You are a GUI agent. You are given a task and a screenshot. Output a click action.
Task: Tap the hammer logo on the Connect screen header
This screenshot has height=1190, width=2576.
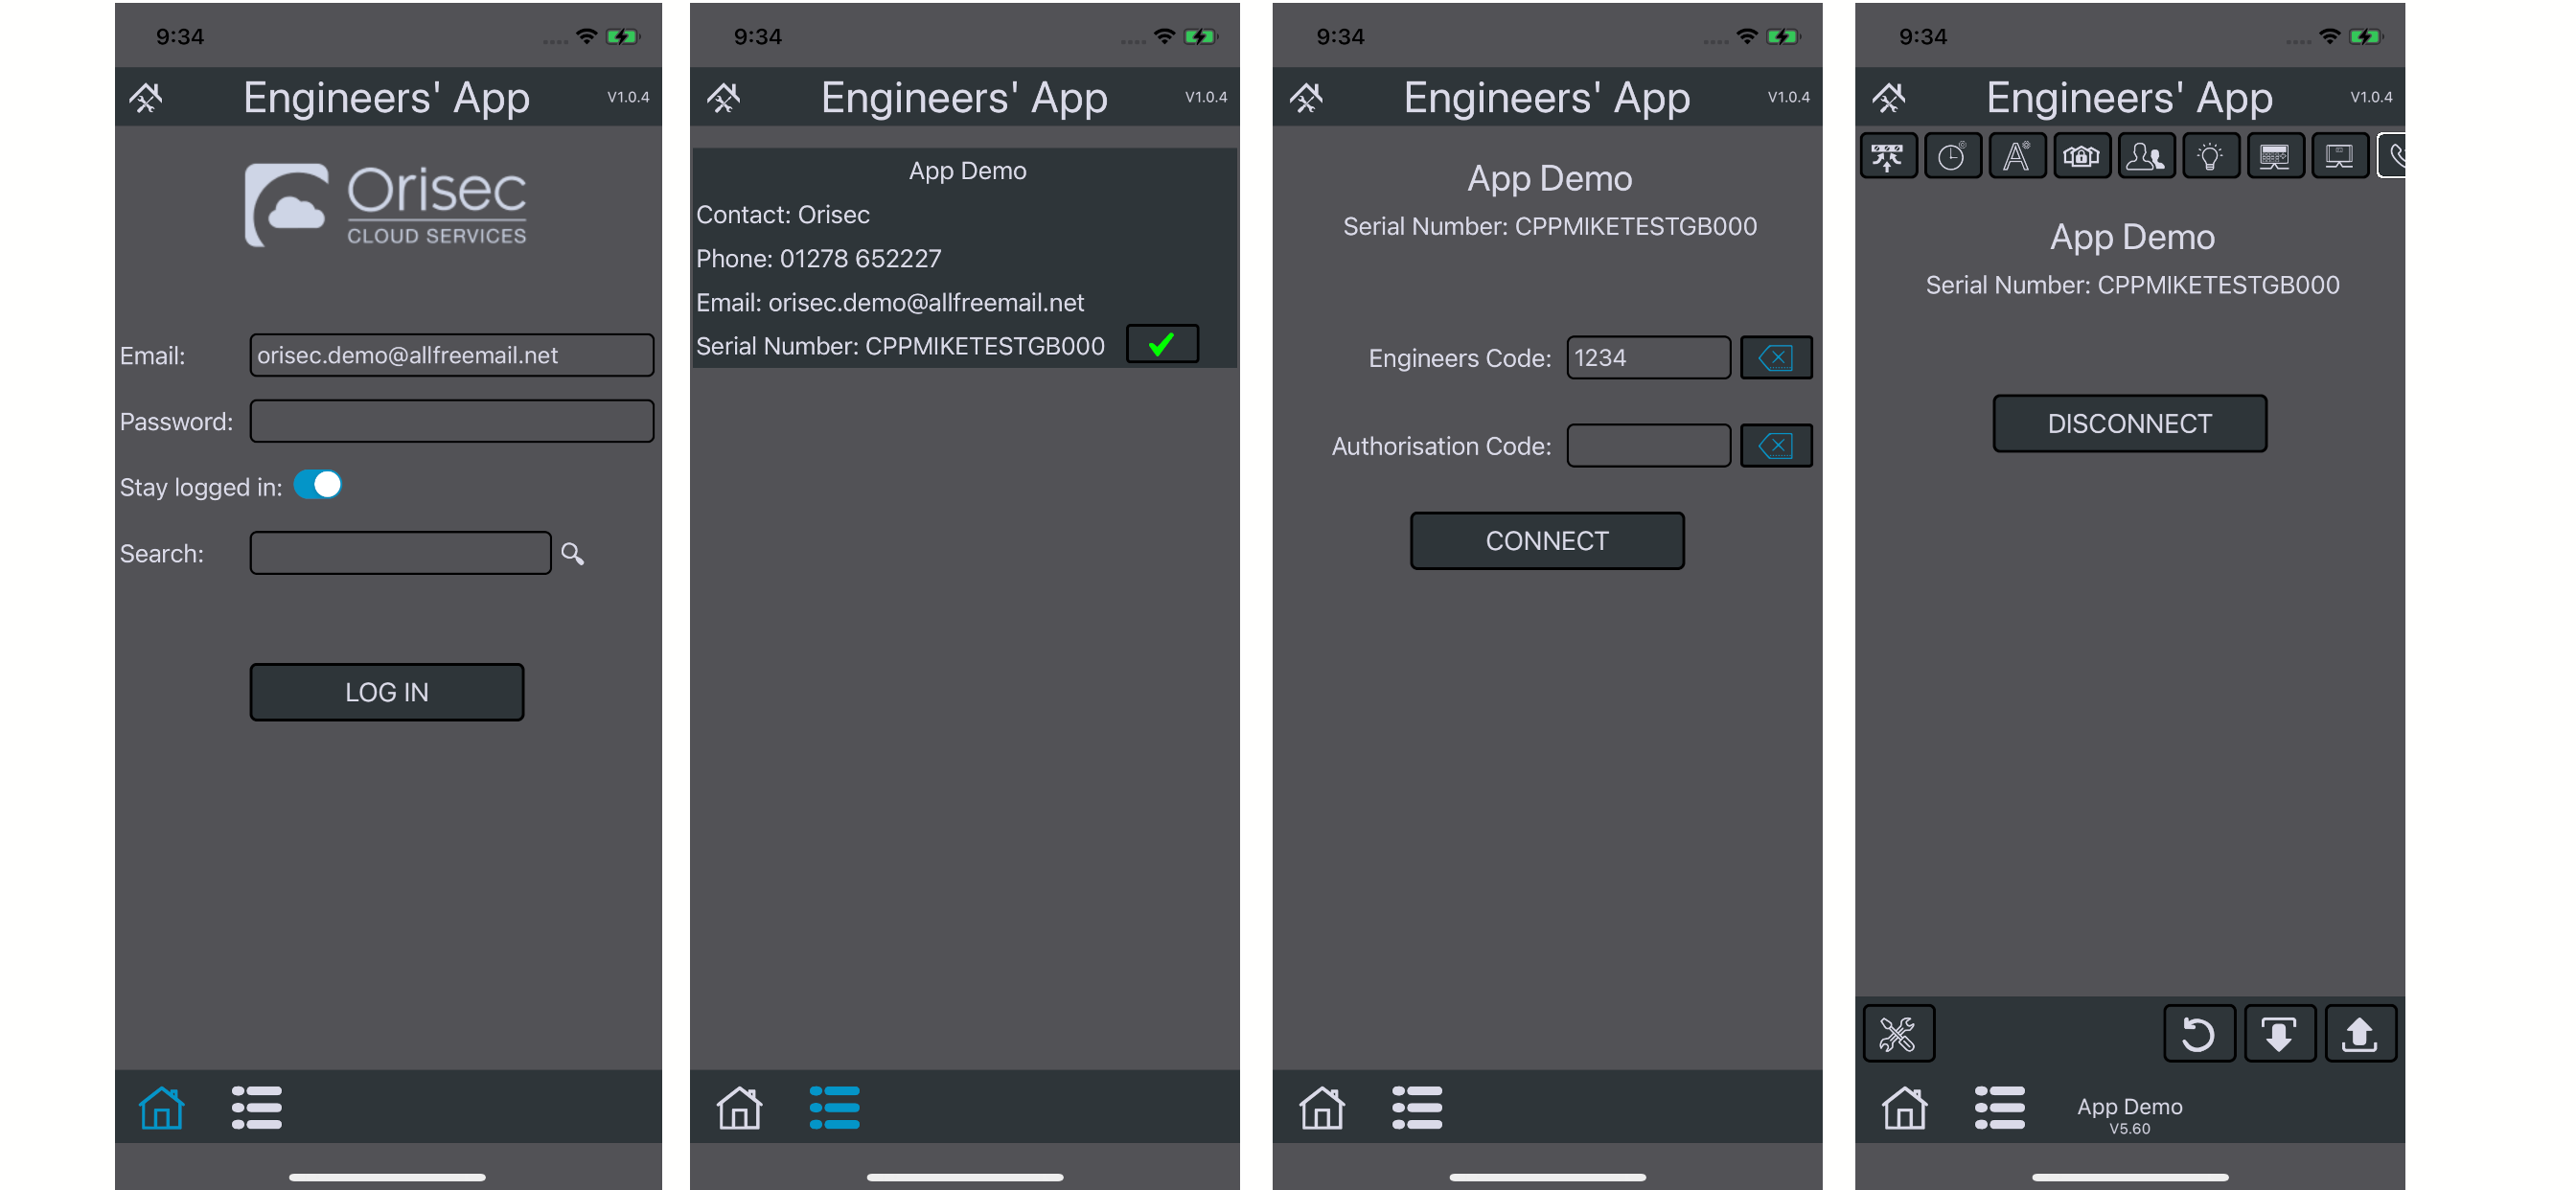point(1306,97)
